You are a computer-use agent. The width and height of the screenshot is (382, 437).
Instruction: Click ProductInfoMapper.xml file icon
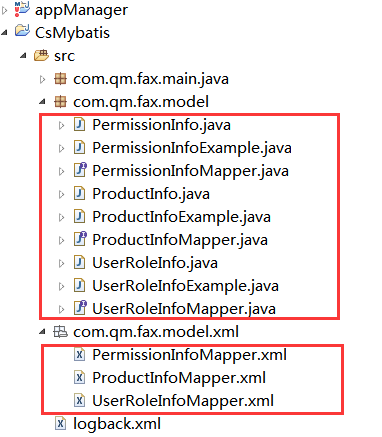(79, 378)
